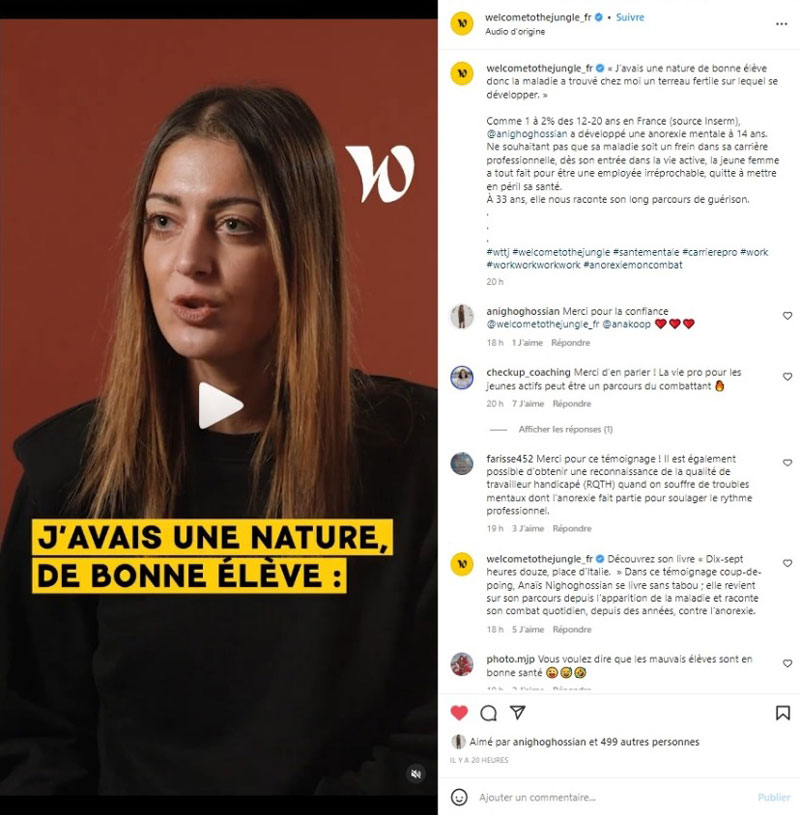
Task: Open @anighoghossian mention in caption
Action: 527,134
